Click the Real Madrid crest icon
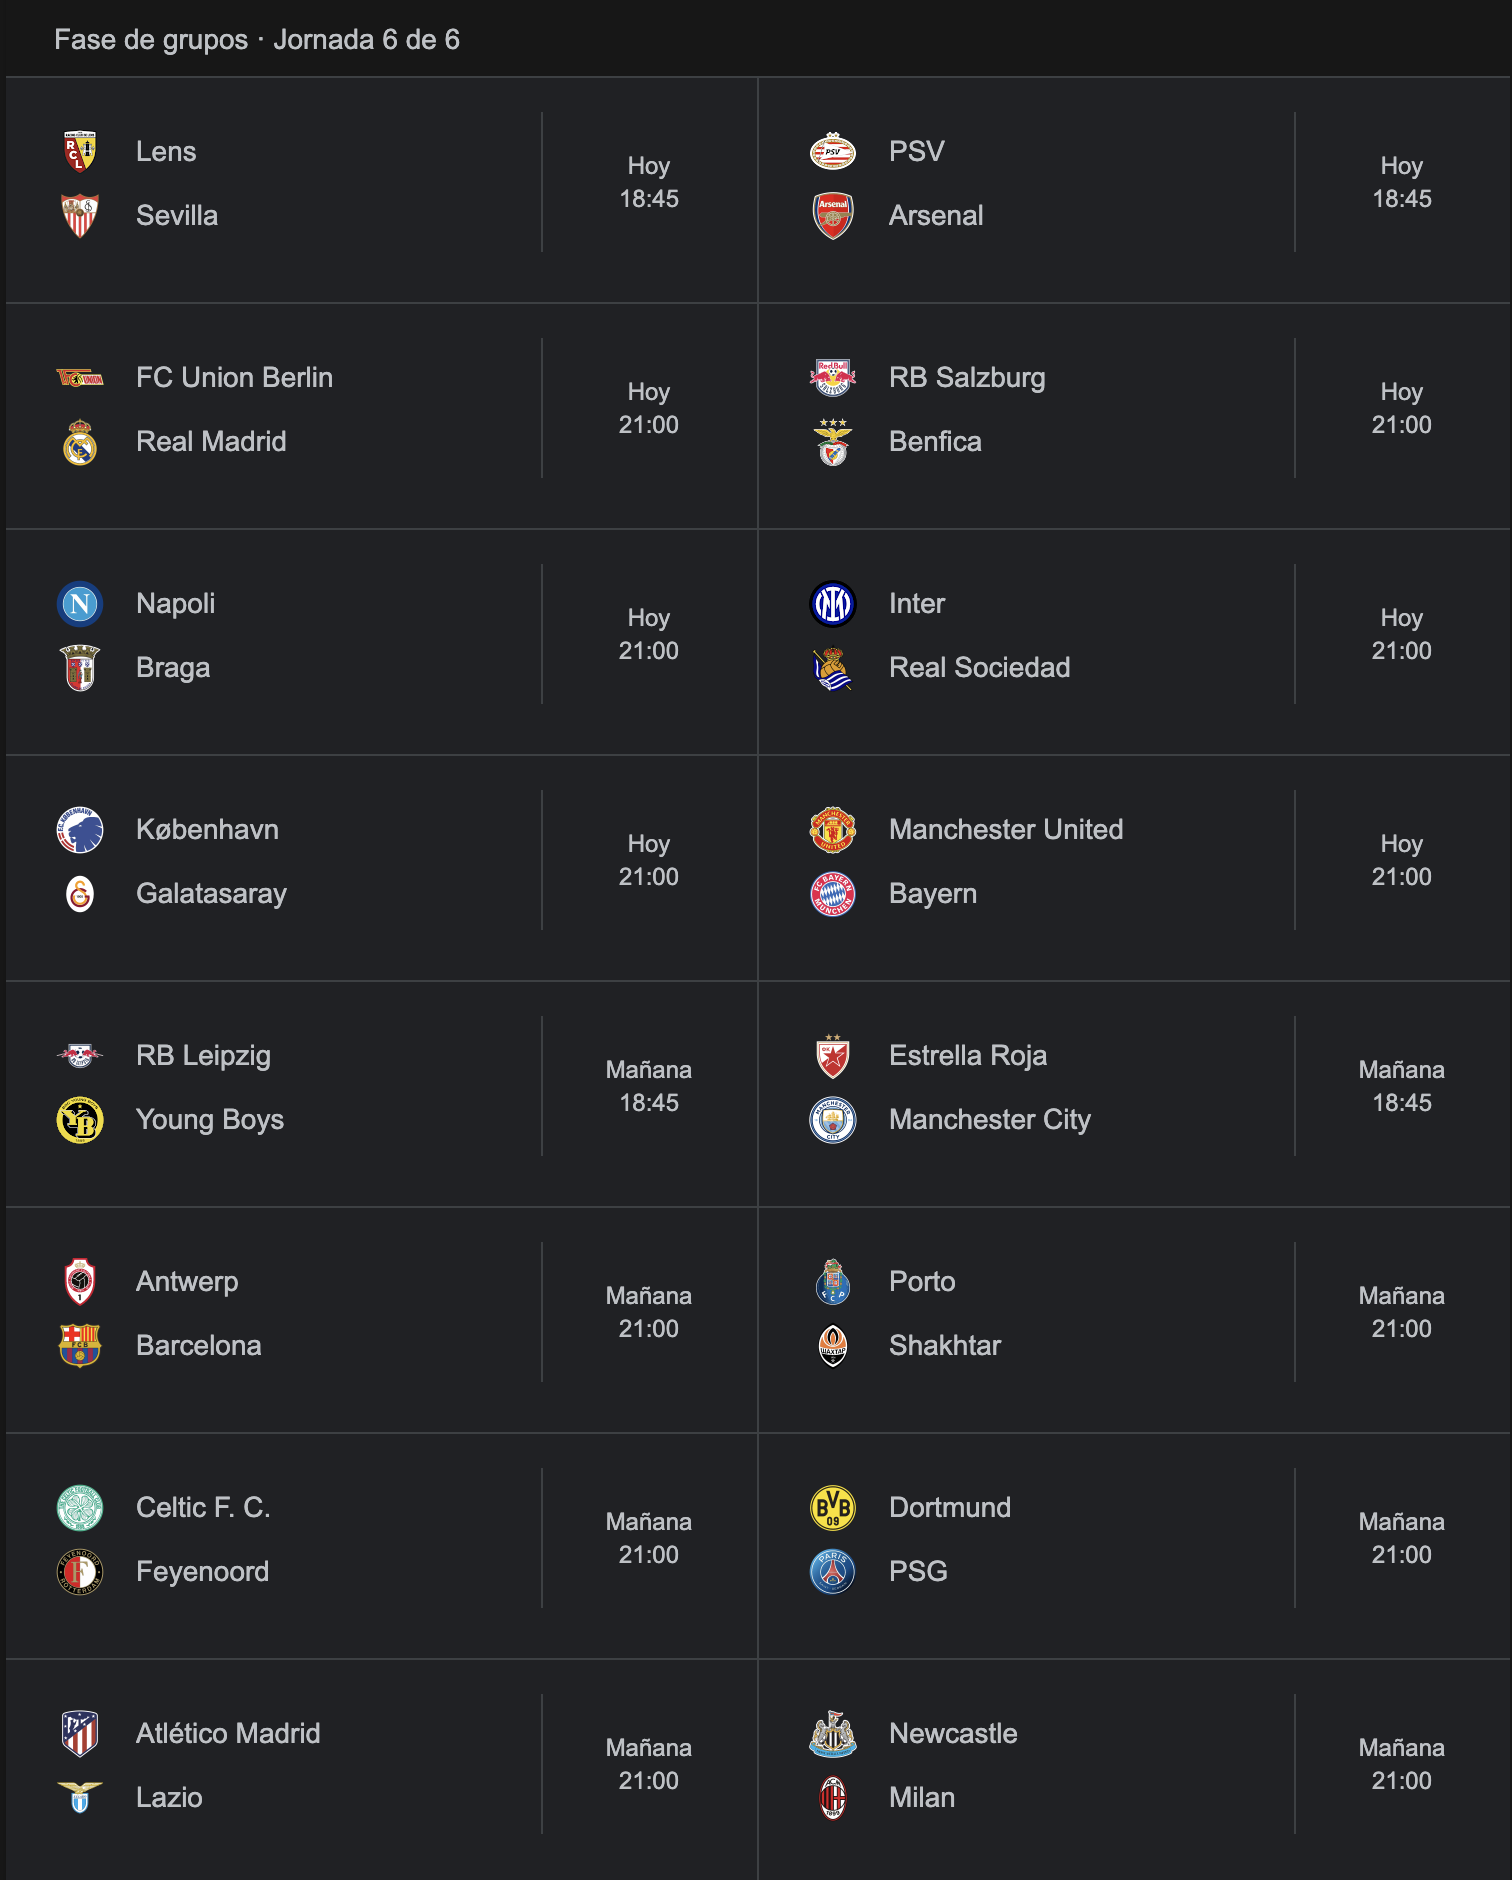Viewport: 1512px width, 1880px height. pyautogui.click(x=80, y=442)
